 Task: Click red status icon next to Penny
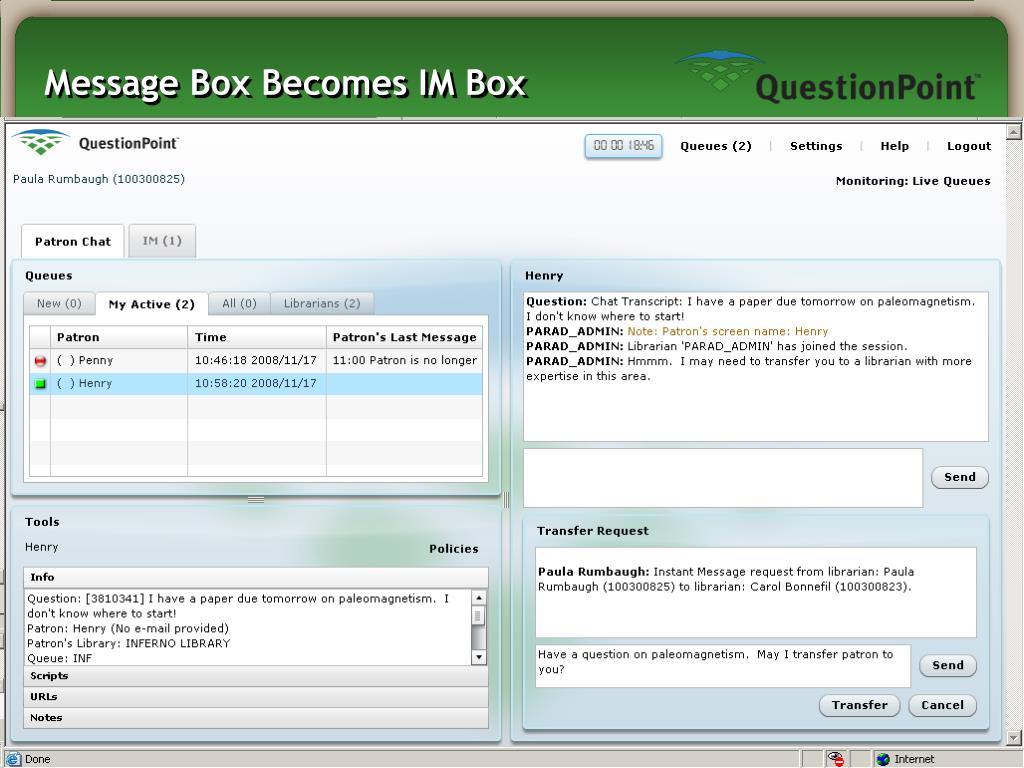40,360
